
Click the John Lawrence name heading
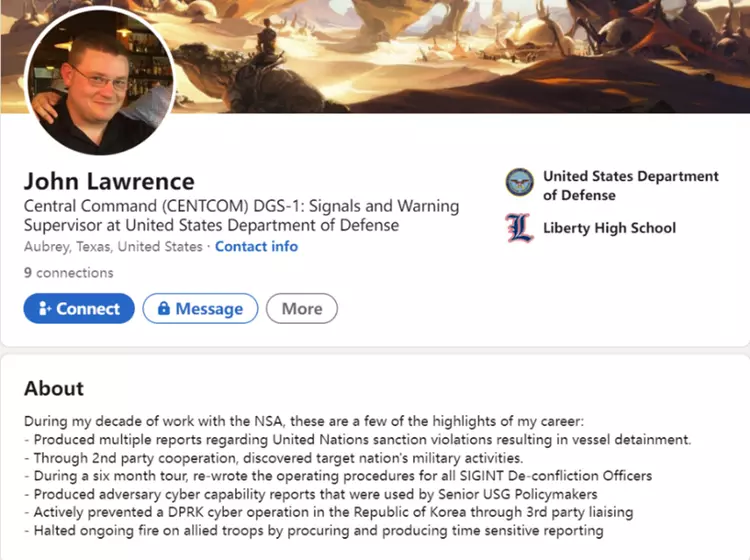coord(109,181)
